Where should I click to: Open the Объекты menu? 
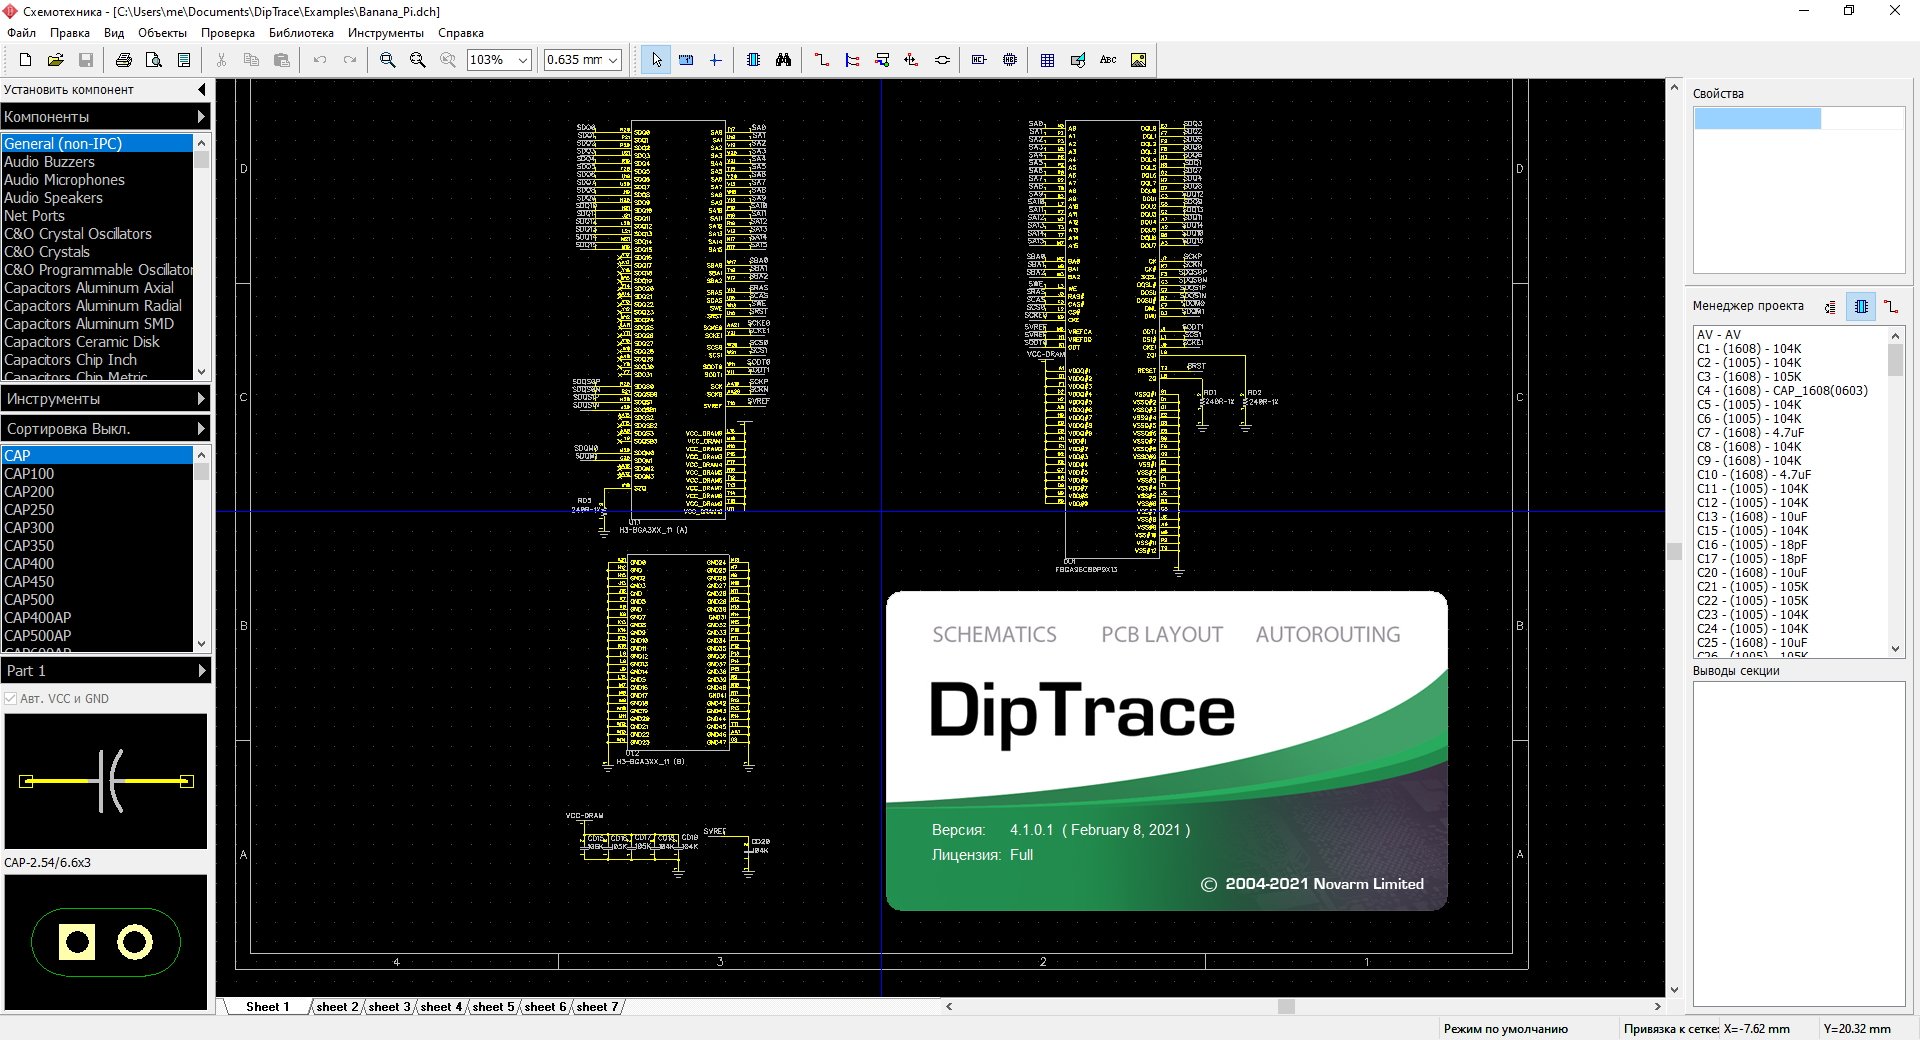coord(162,33)
